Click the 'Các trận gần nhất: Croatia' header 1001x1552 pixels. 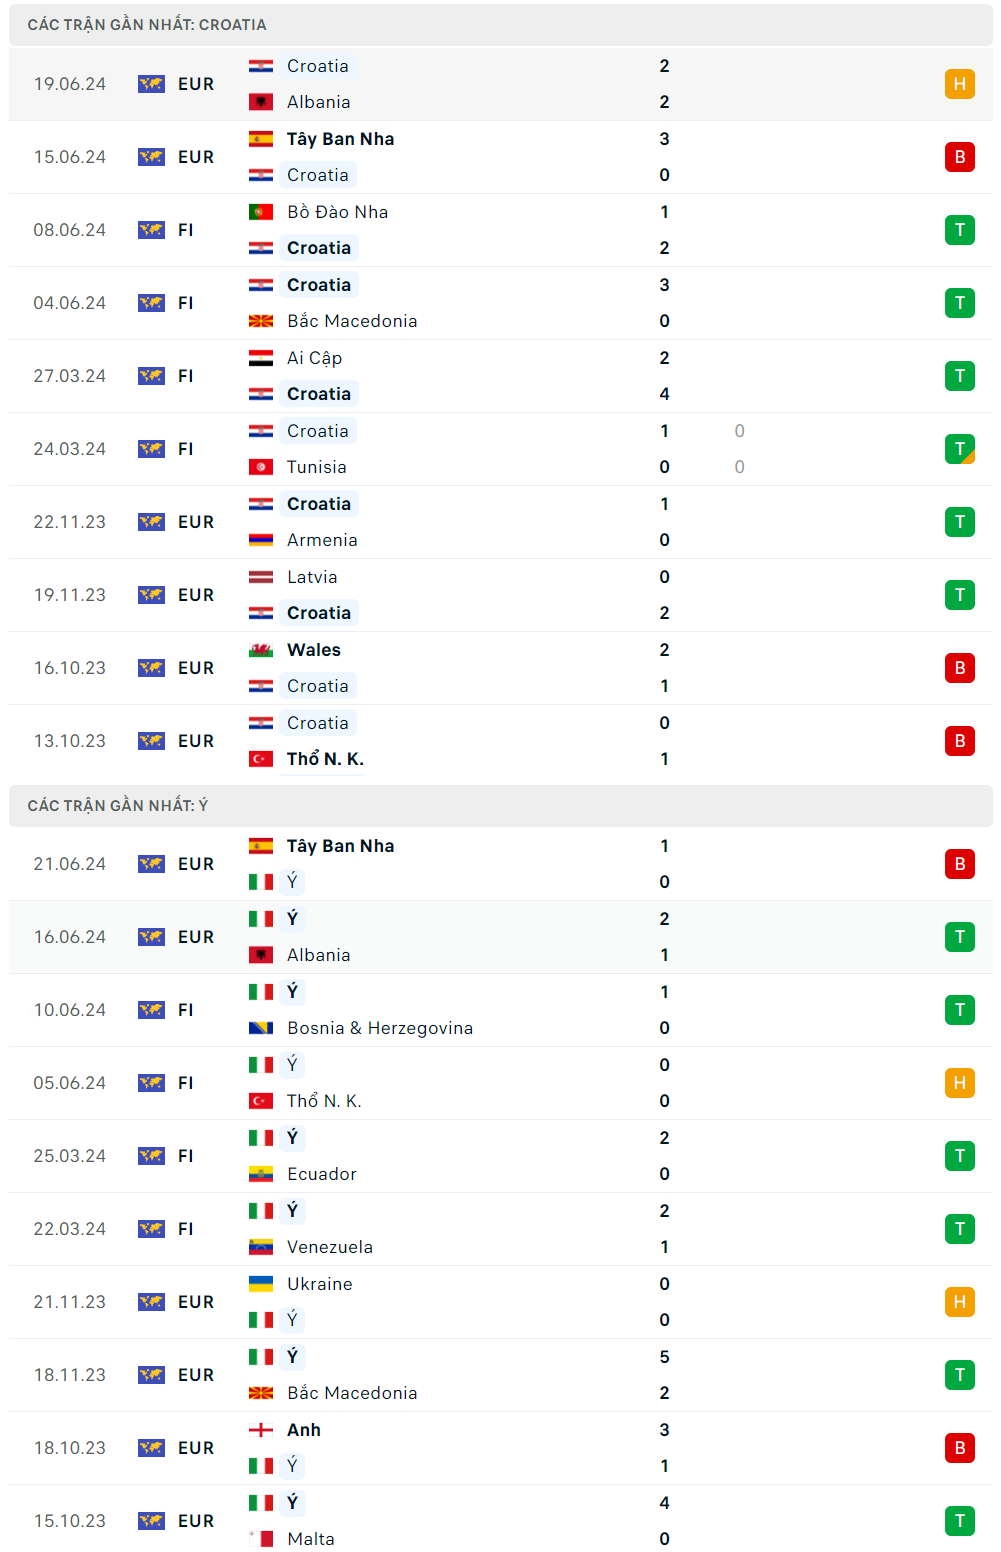(x=147, y=25)
